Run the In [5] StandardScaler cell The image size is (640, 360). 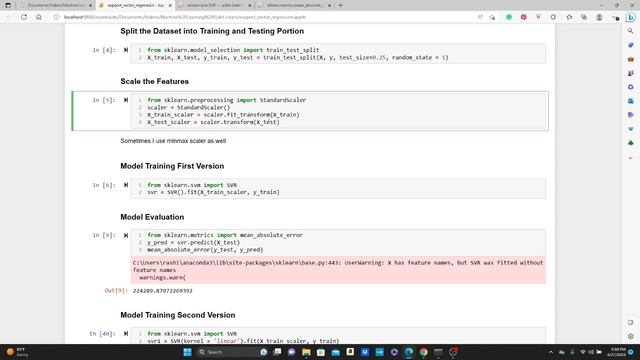point(126,100)
